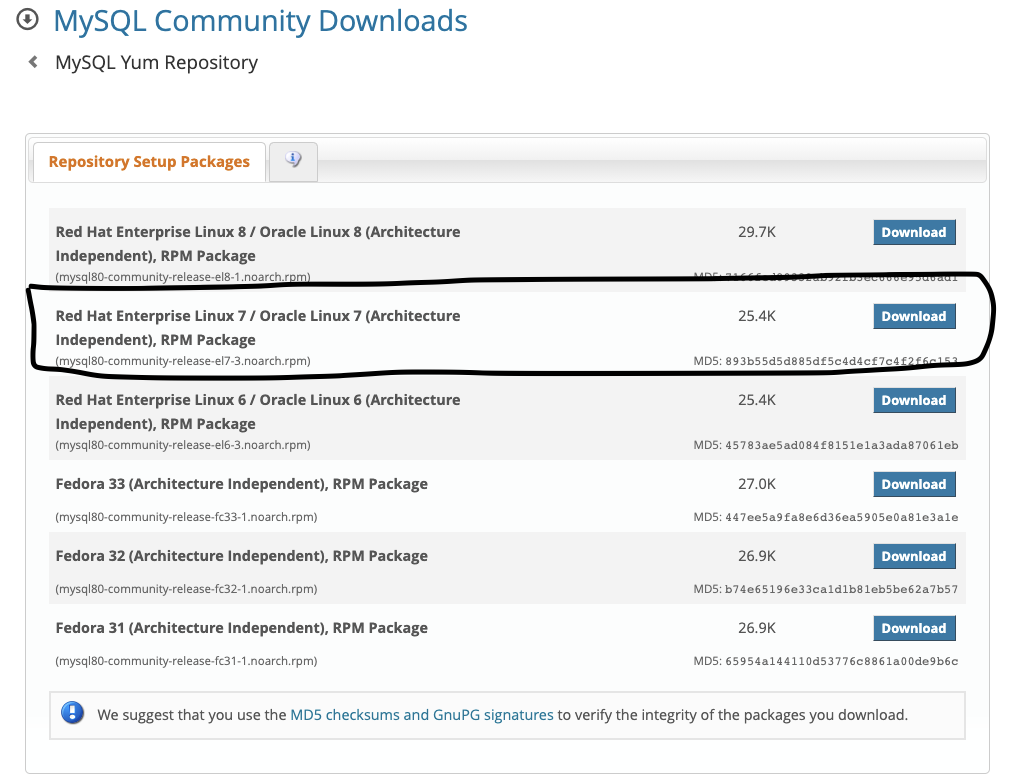The height and width of the screenshot is (784, 1009).
Task: Select filename mysql80-community-release-fc33-1.noarch.rpm
Action: [x=187, y=517]
